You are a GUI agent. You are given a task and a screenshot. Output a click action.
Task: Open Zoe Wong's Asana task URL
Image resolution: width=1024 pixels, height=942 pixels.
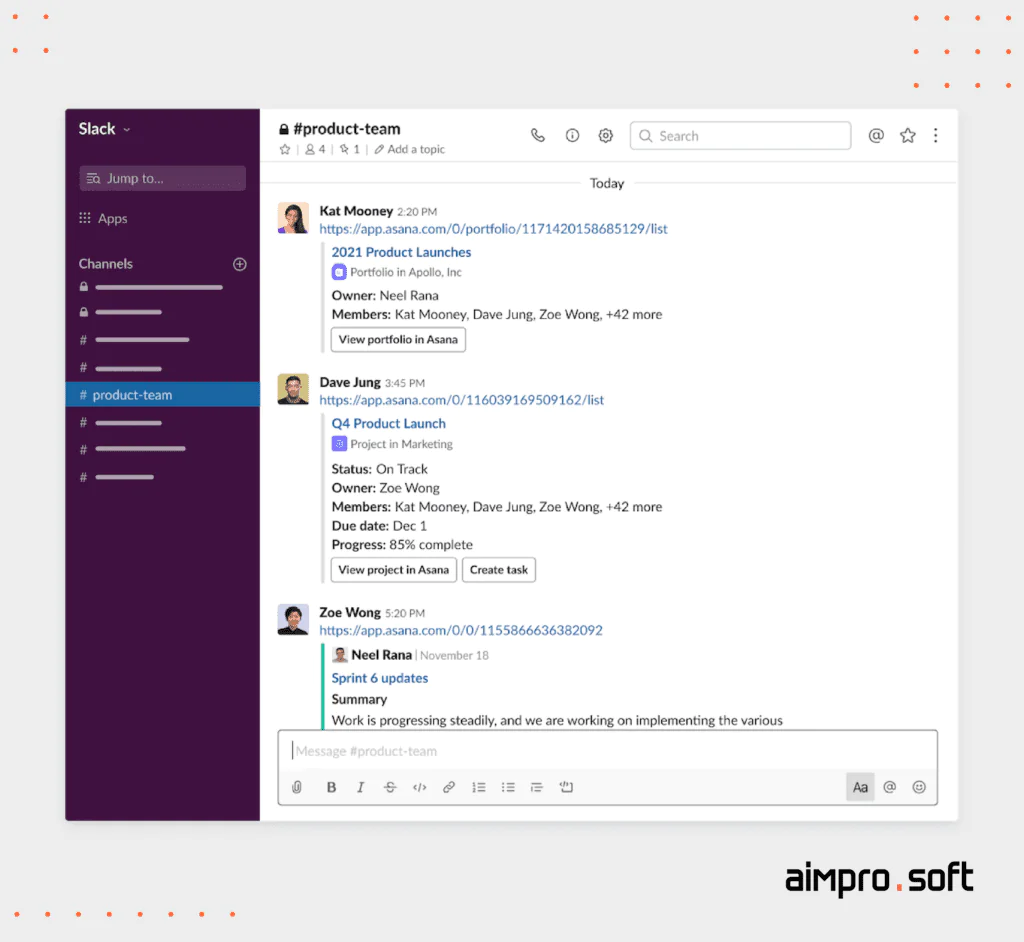460,630
